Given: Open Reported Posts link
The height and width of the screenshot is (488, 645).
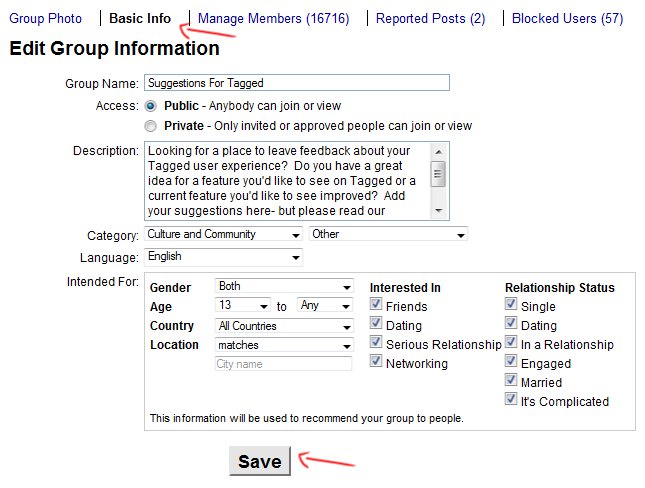Looking at the screenshot, I should [x=431, y=19].
